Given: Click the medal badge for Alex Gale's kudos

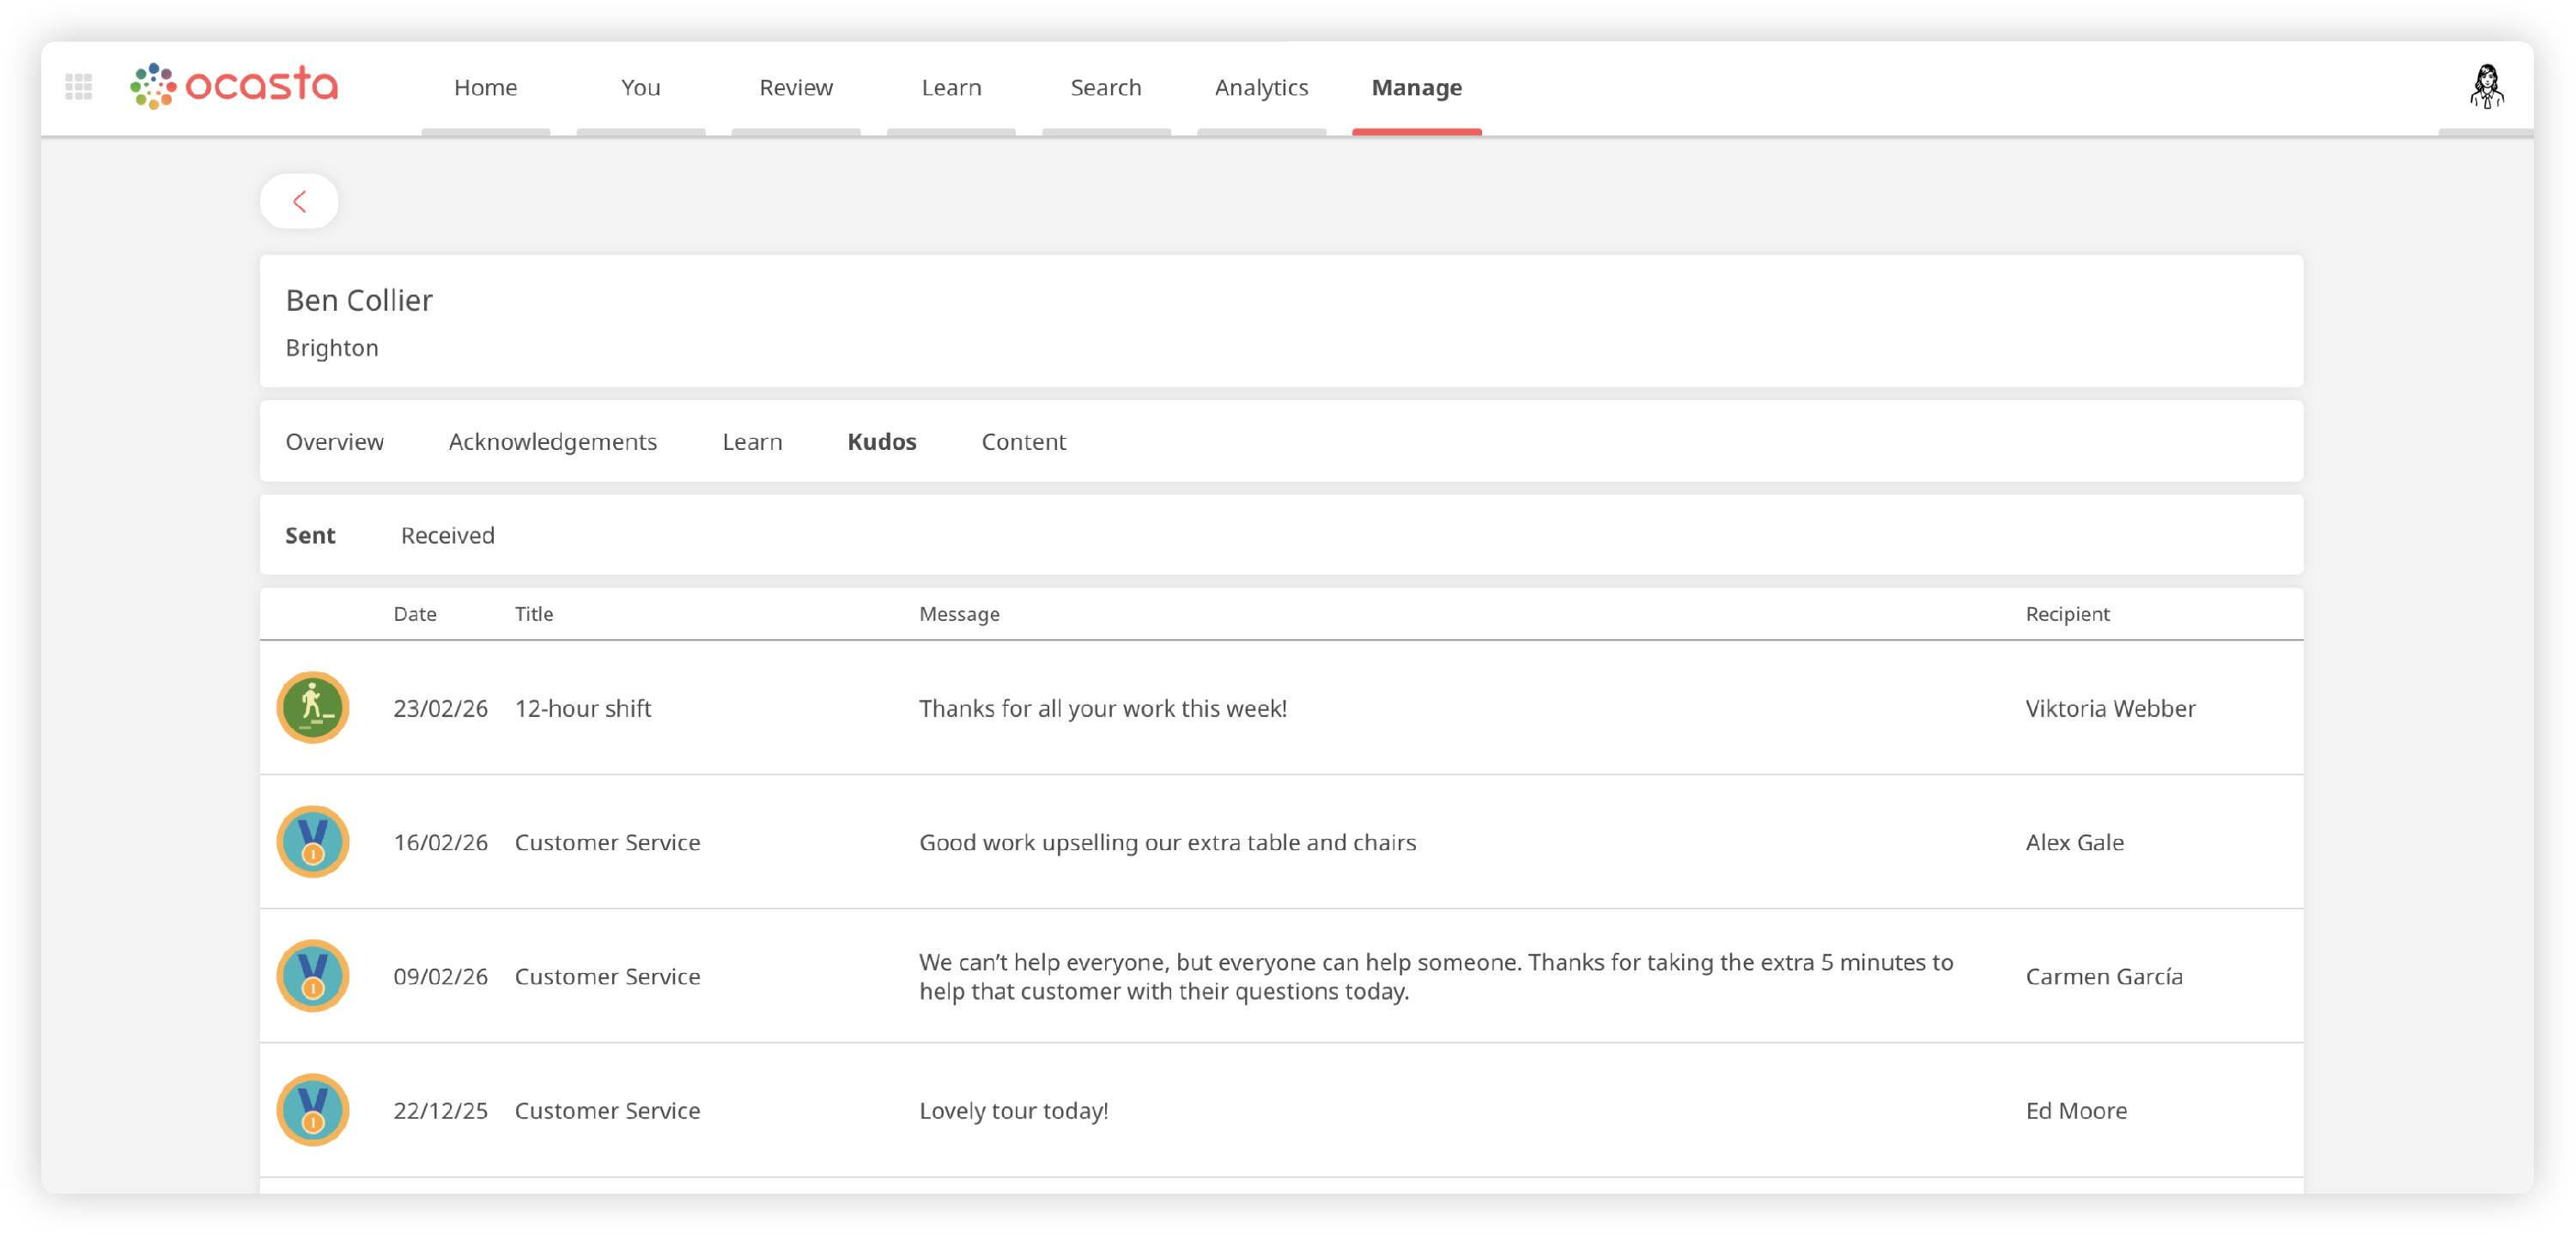Looking at the screenshot, I should pos(313,842).
